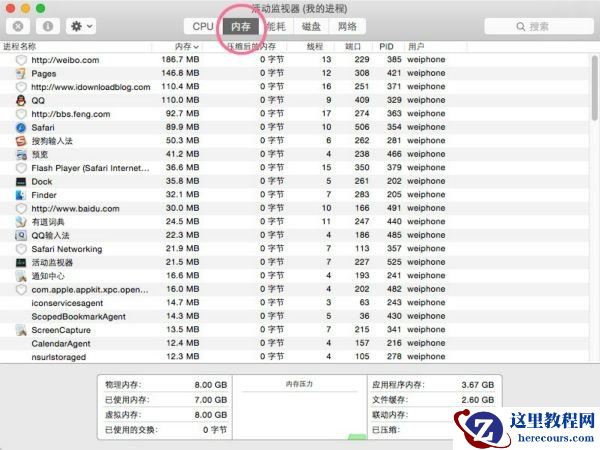This screenshot has width=600, height=450.
Task: Click the ScreenCapture icon
Action: pyautogui.click(x=21, y=330)
